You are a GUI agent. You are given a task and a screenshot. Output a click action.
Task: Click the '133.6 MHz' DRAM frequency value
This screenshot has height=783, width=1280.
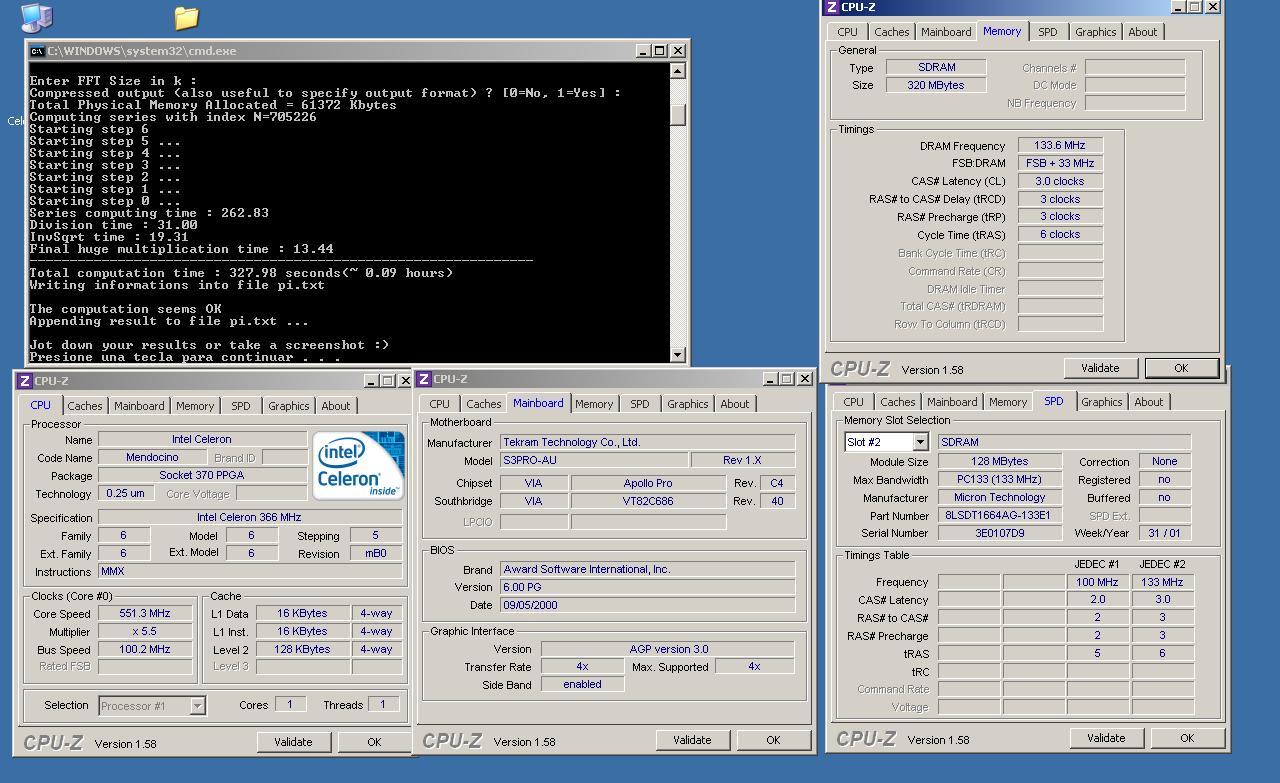coord(1060,146)
